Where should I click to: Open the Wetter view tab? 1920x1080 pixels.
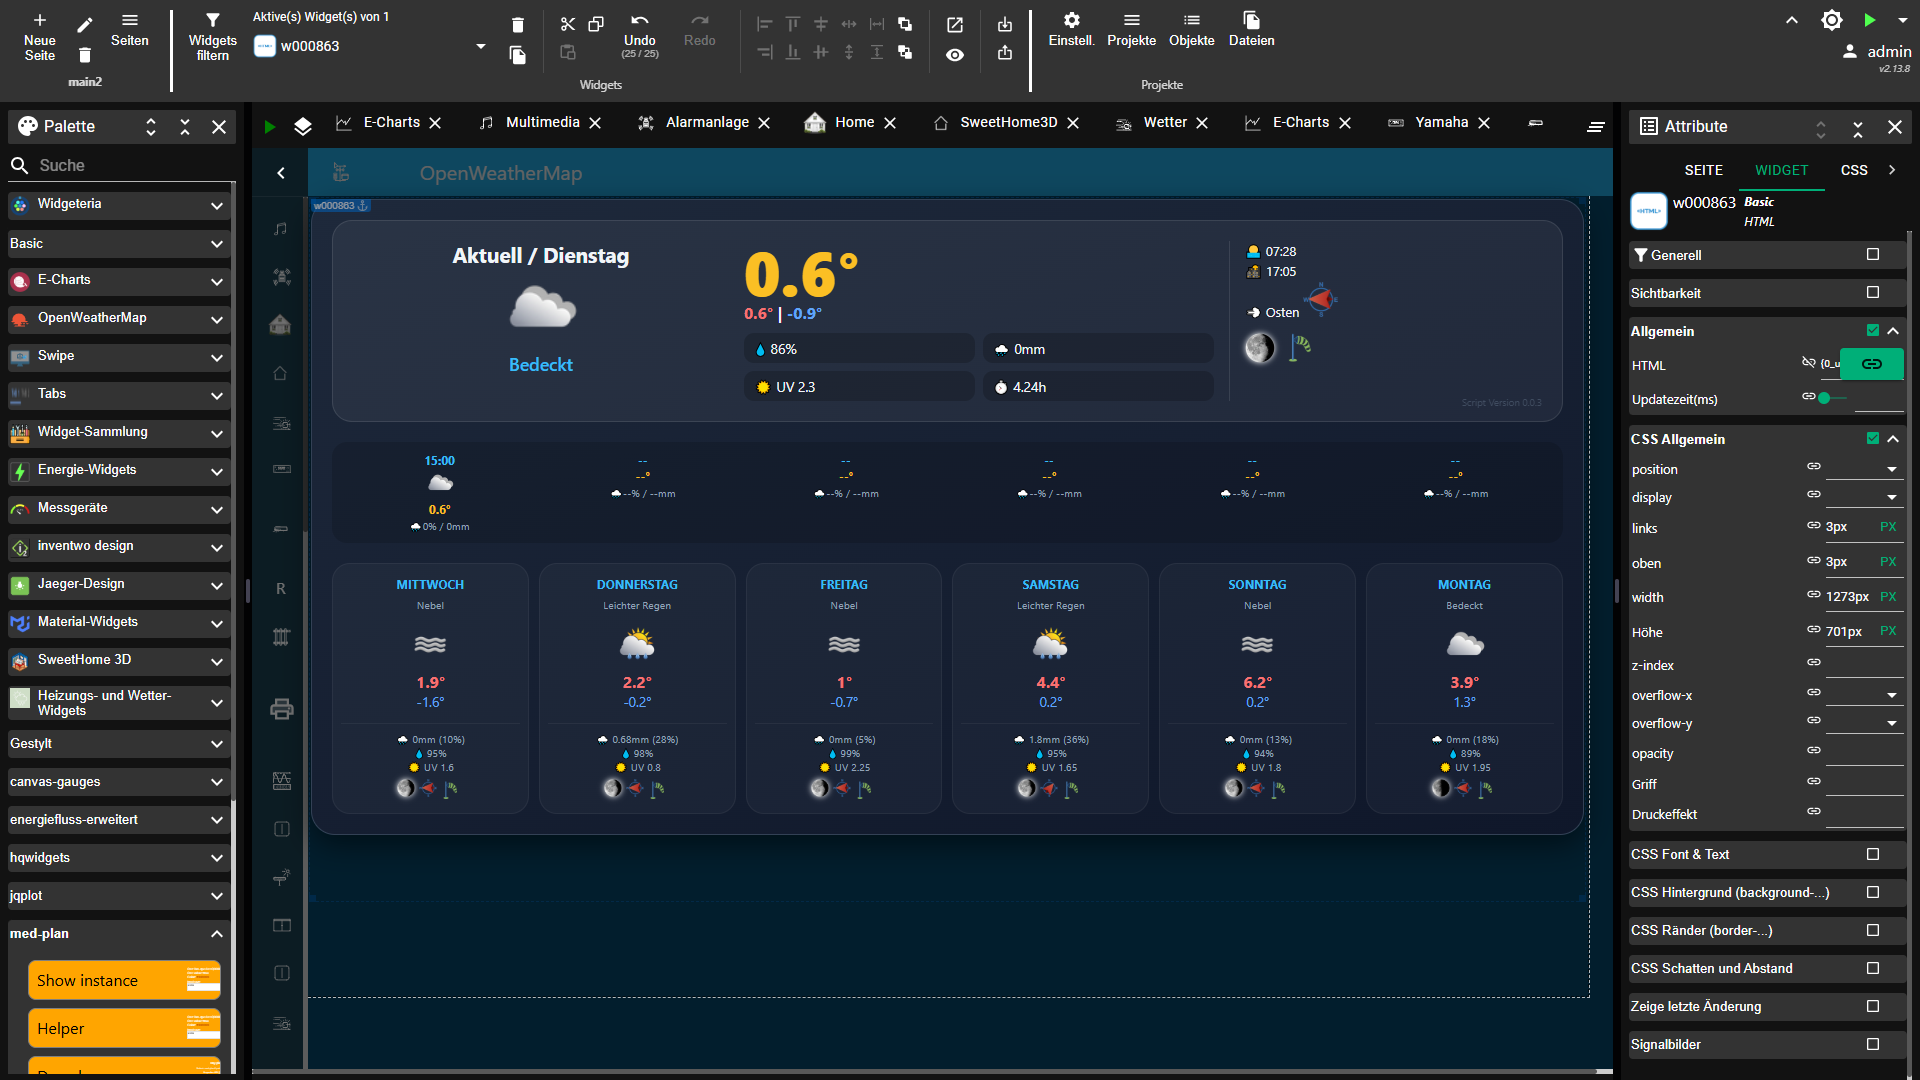point(1164,122)
